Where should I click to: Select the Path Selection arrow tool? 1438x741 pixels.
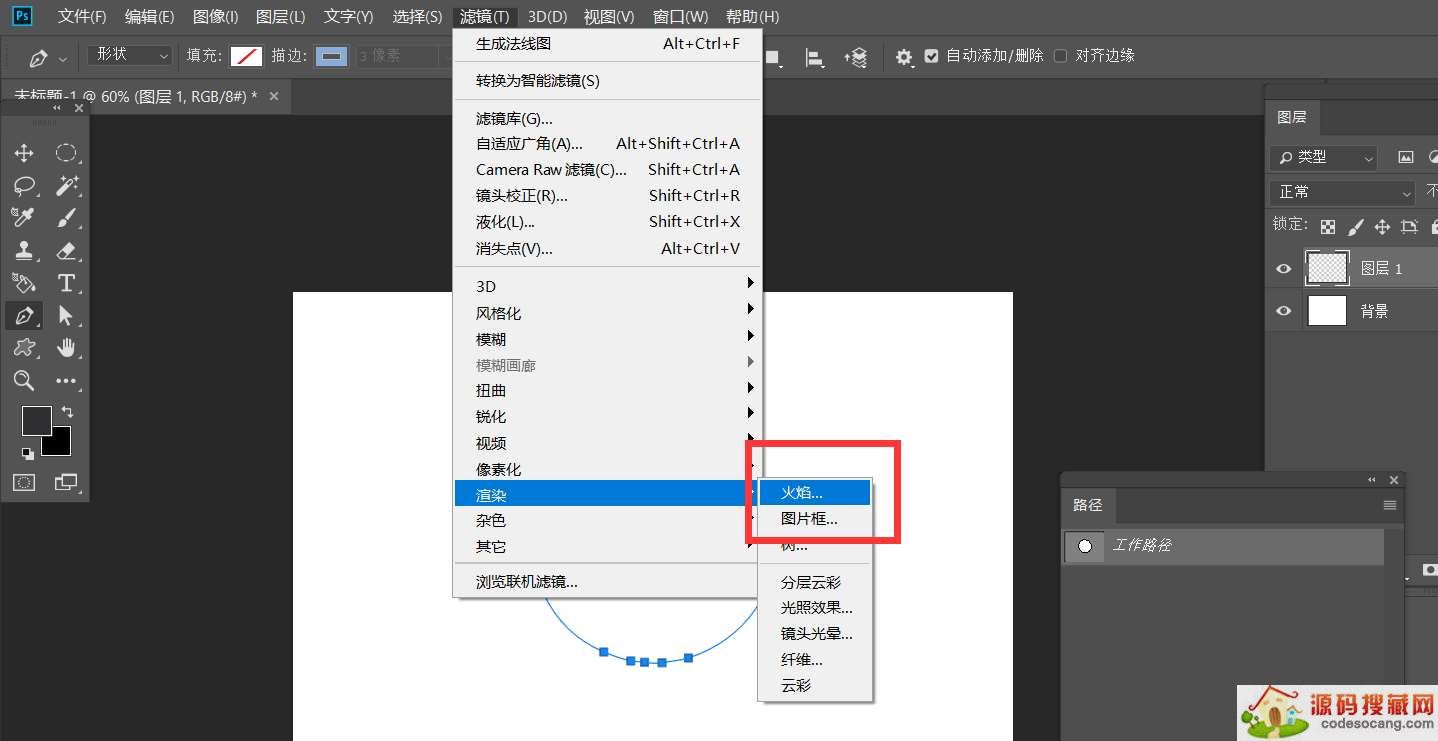[x=66, y=316]
